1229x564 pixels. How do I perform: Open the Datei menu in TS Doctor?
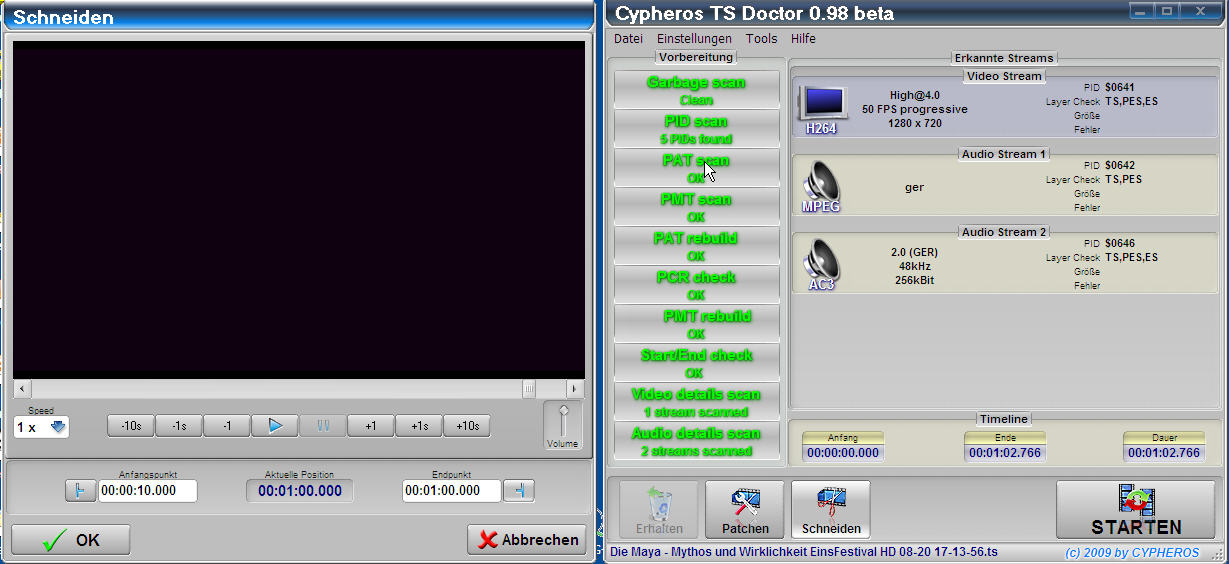click(628, 39)
